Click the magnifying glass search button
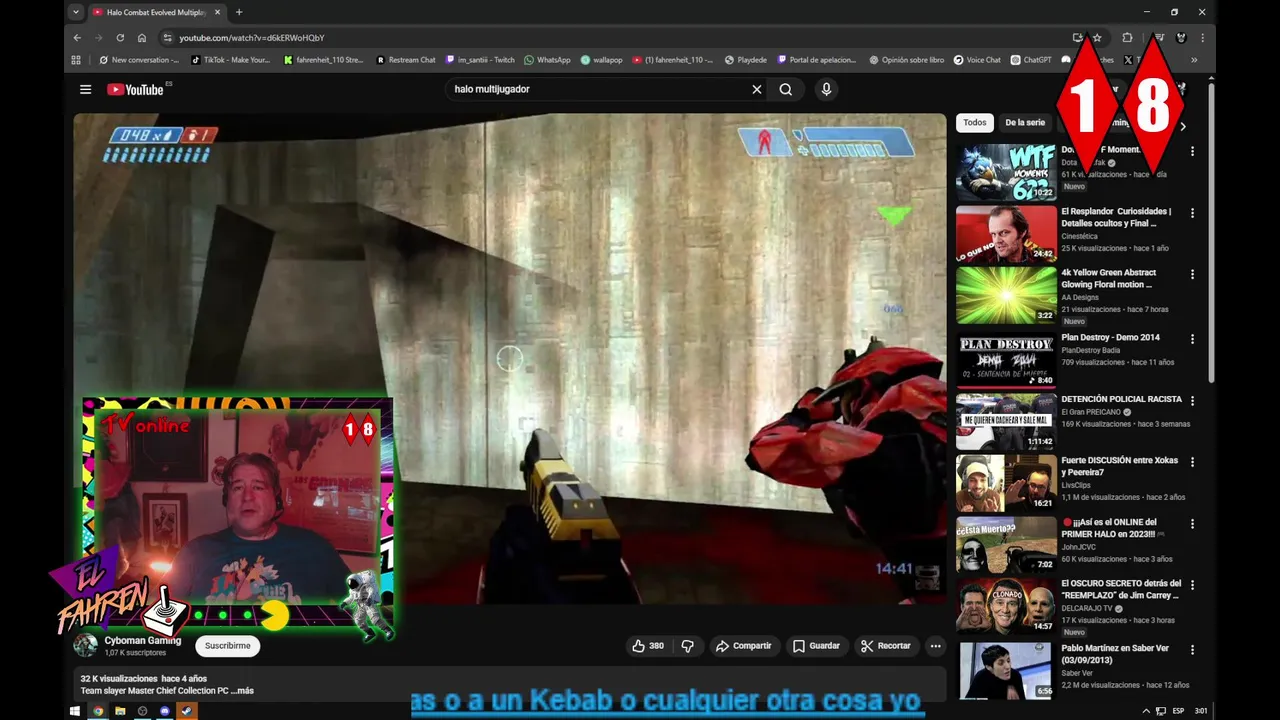 [x=786, y=89]
